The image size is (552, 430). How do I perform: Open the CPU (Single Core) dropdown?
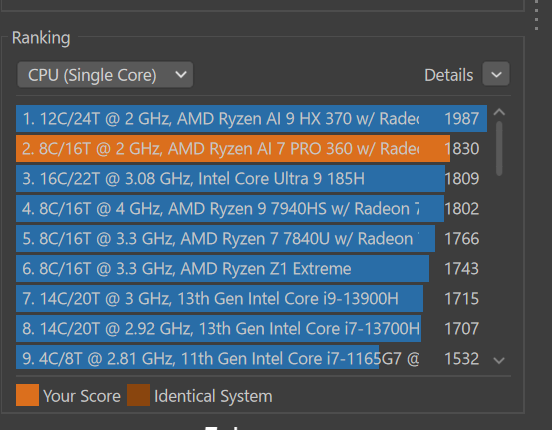click(x=105, y=75)
